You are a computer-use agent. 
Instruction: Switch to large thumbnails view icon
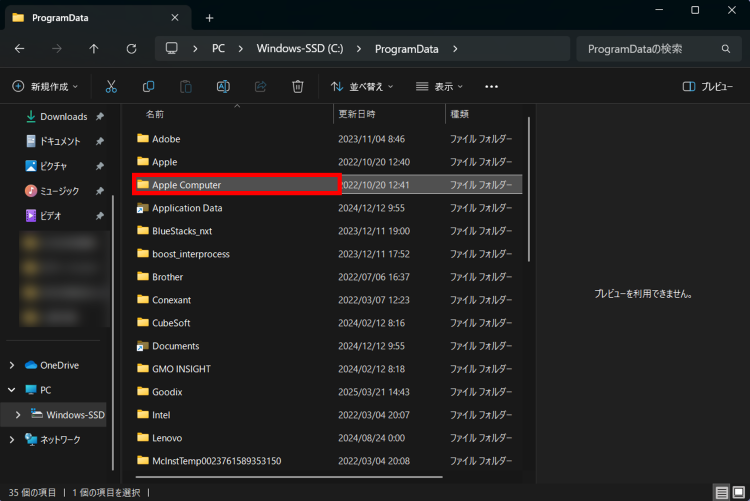(739, 492)
